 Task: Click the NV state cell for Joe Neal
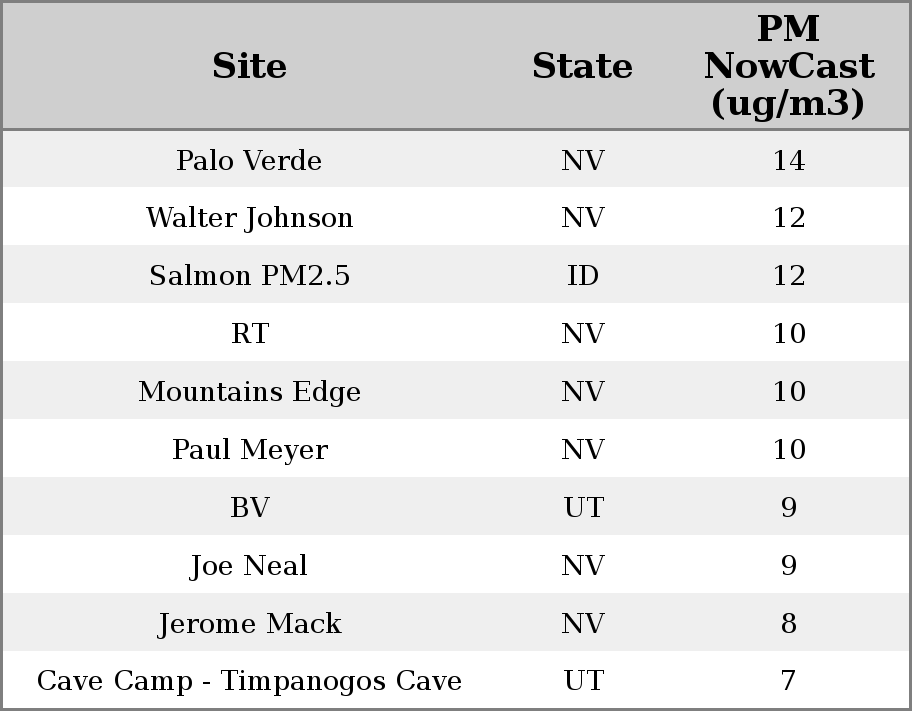click(582, 566)
